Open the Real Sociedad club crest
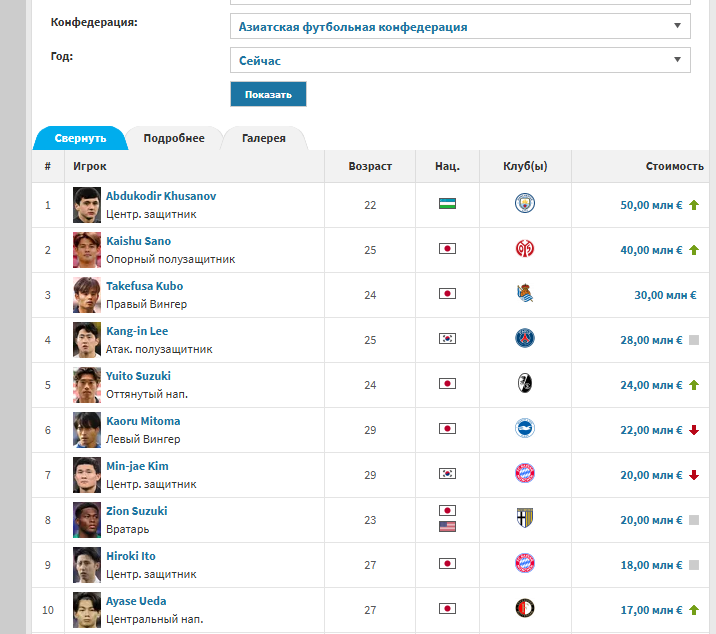 pos(525,293)
